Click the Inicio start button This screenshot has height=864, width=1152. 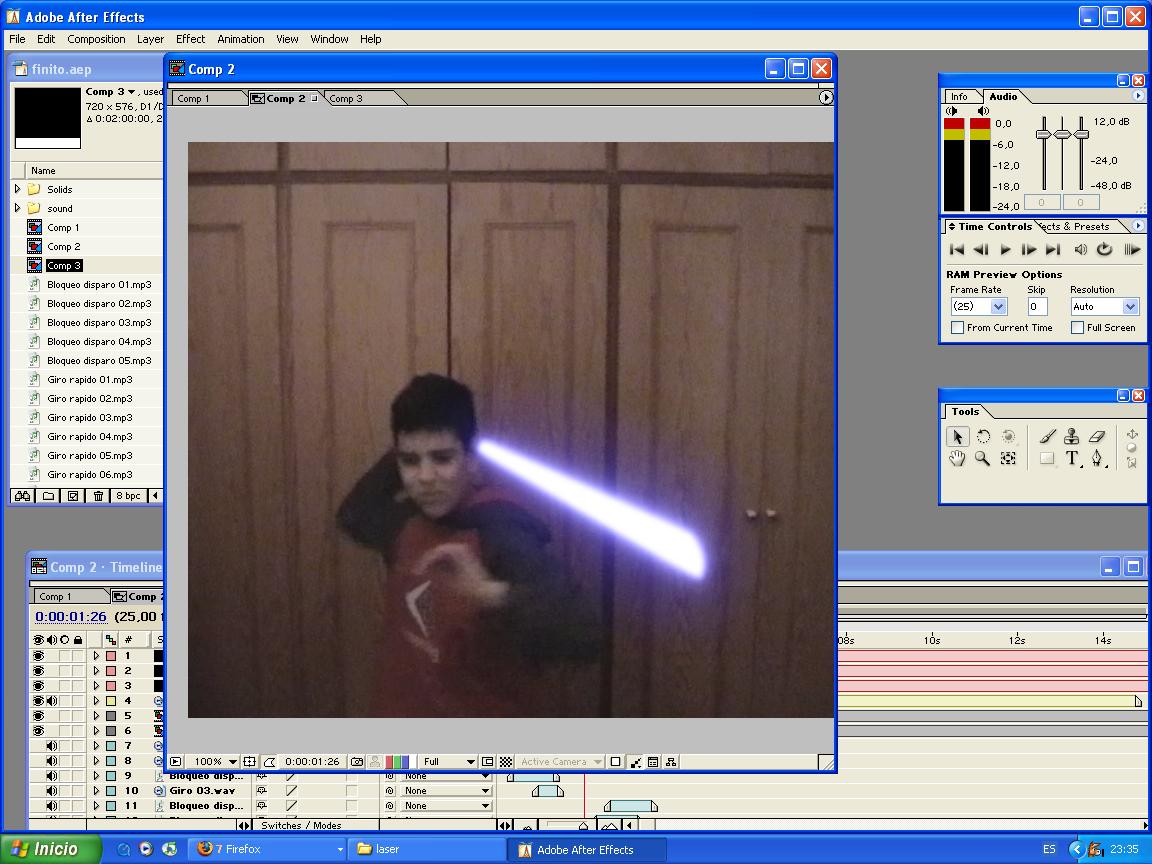pos(50,849)
